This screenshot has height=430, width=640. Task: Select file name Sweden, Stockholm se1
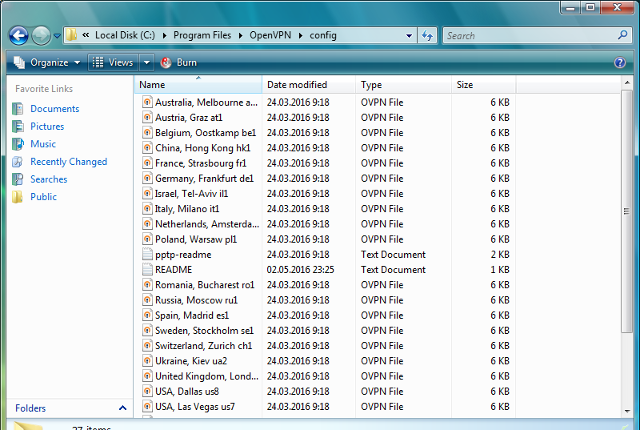pyautogui.click(x=204, y=330)
